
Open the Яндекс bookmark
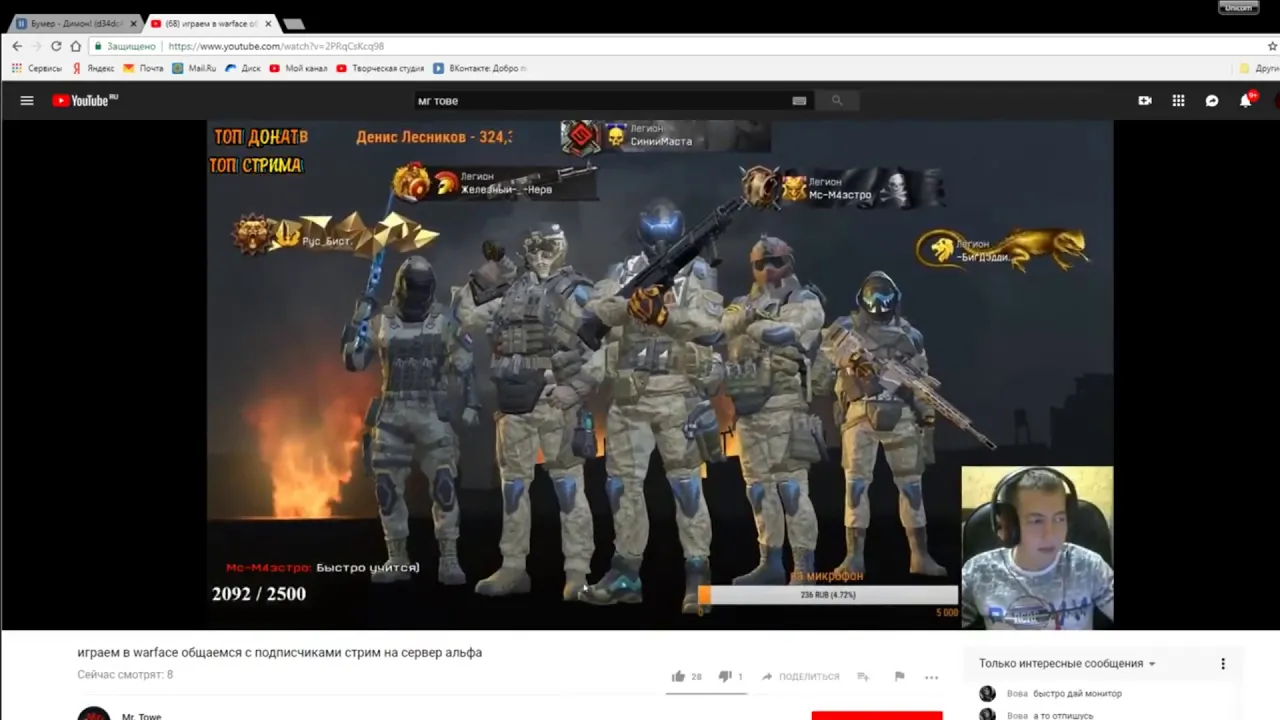tap(93, 68)
